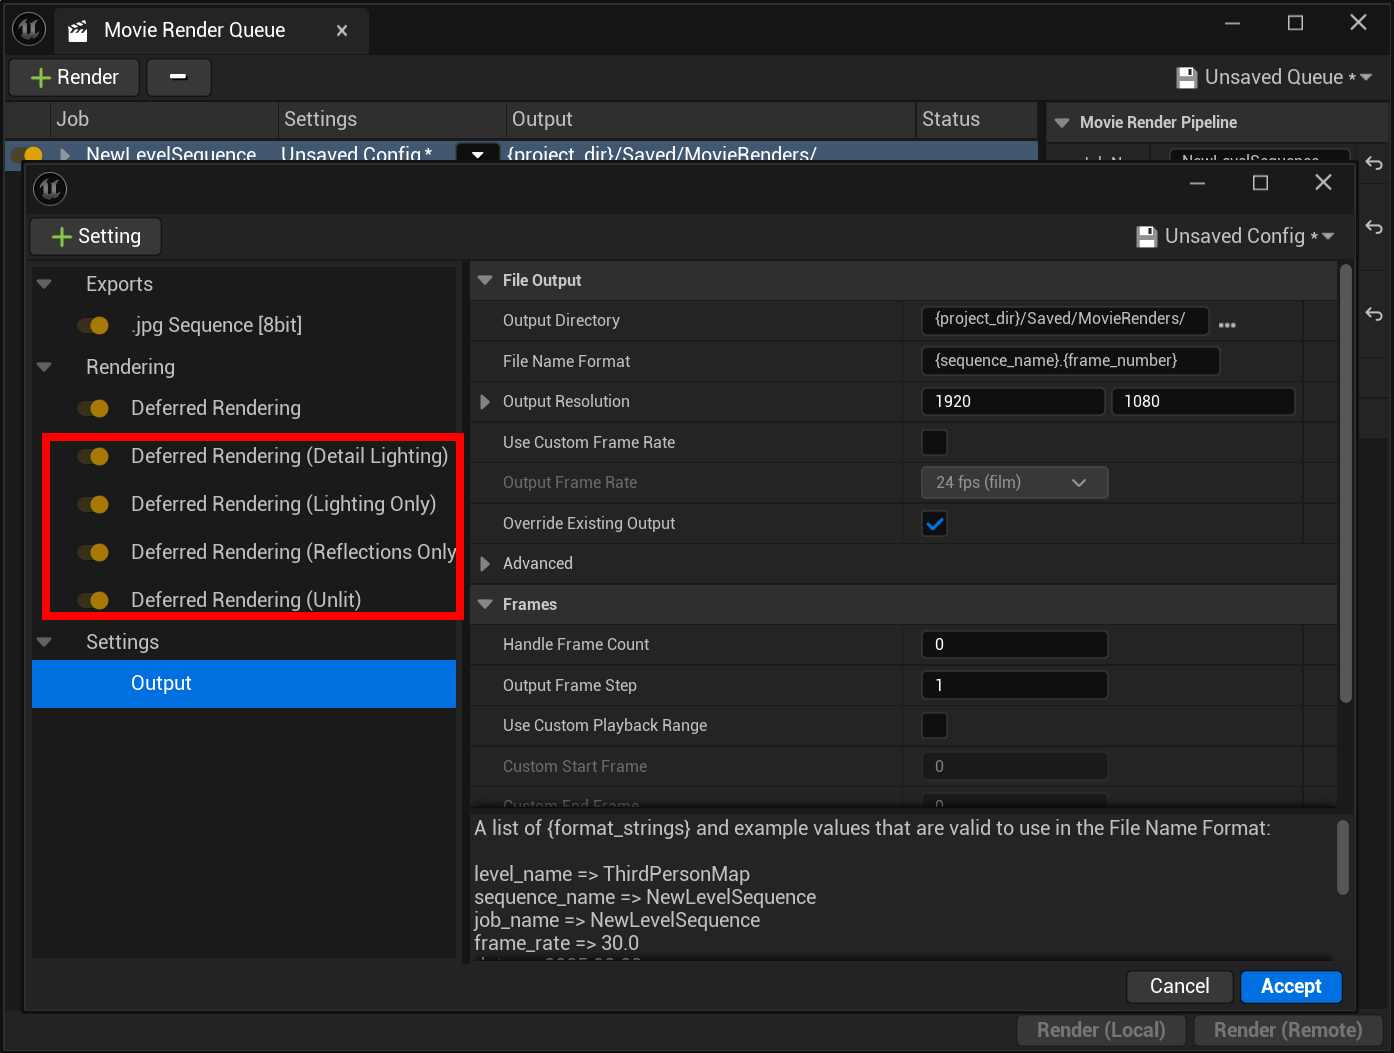Collapse the Exports category

44,284
